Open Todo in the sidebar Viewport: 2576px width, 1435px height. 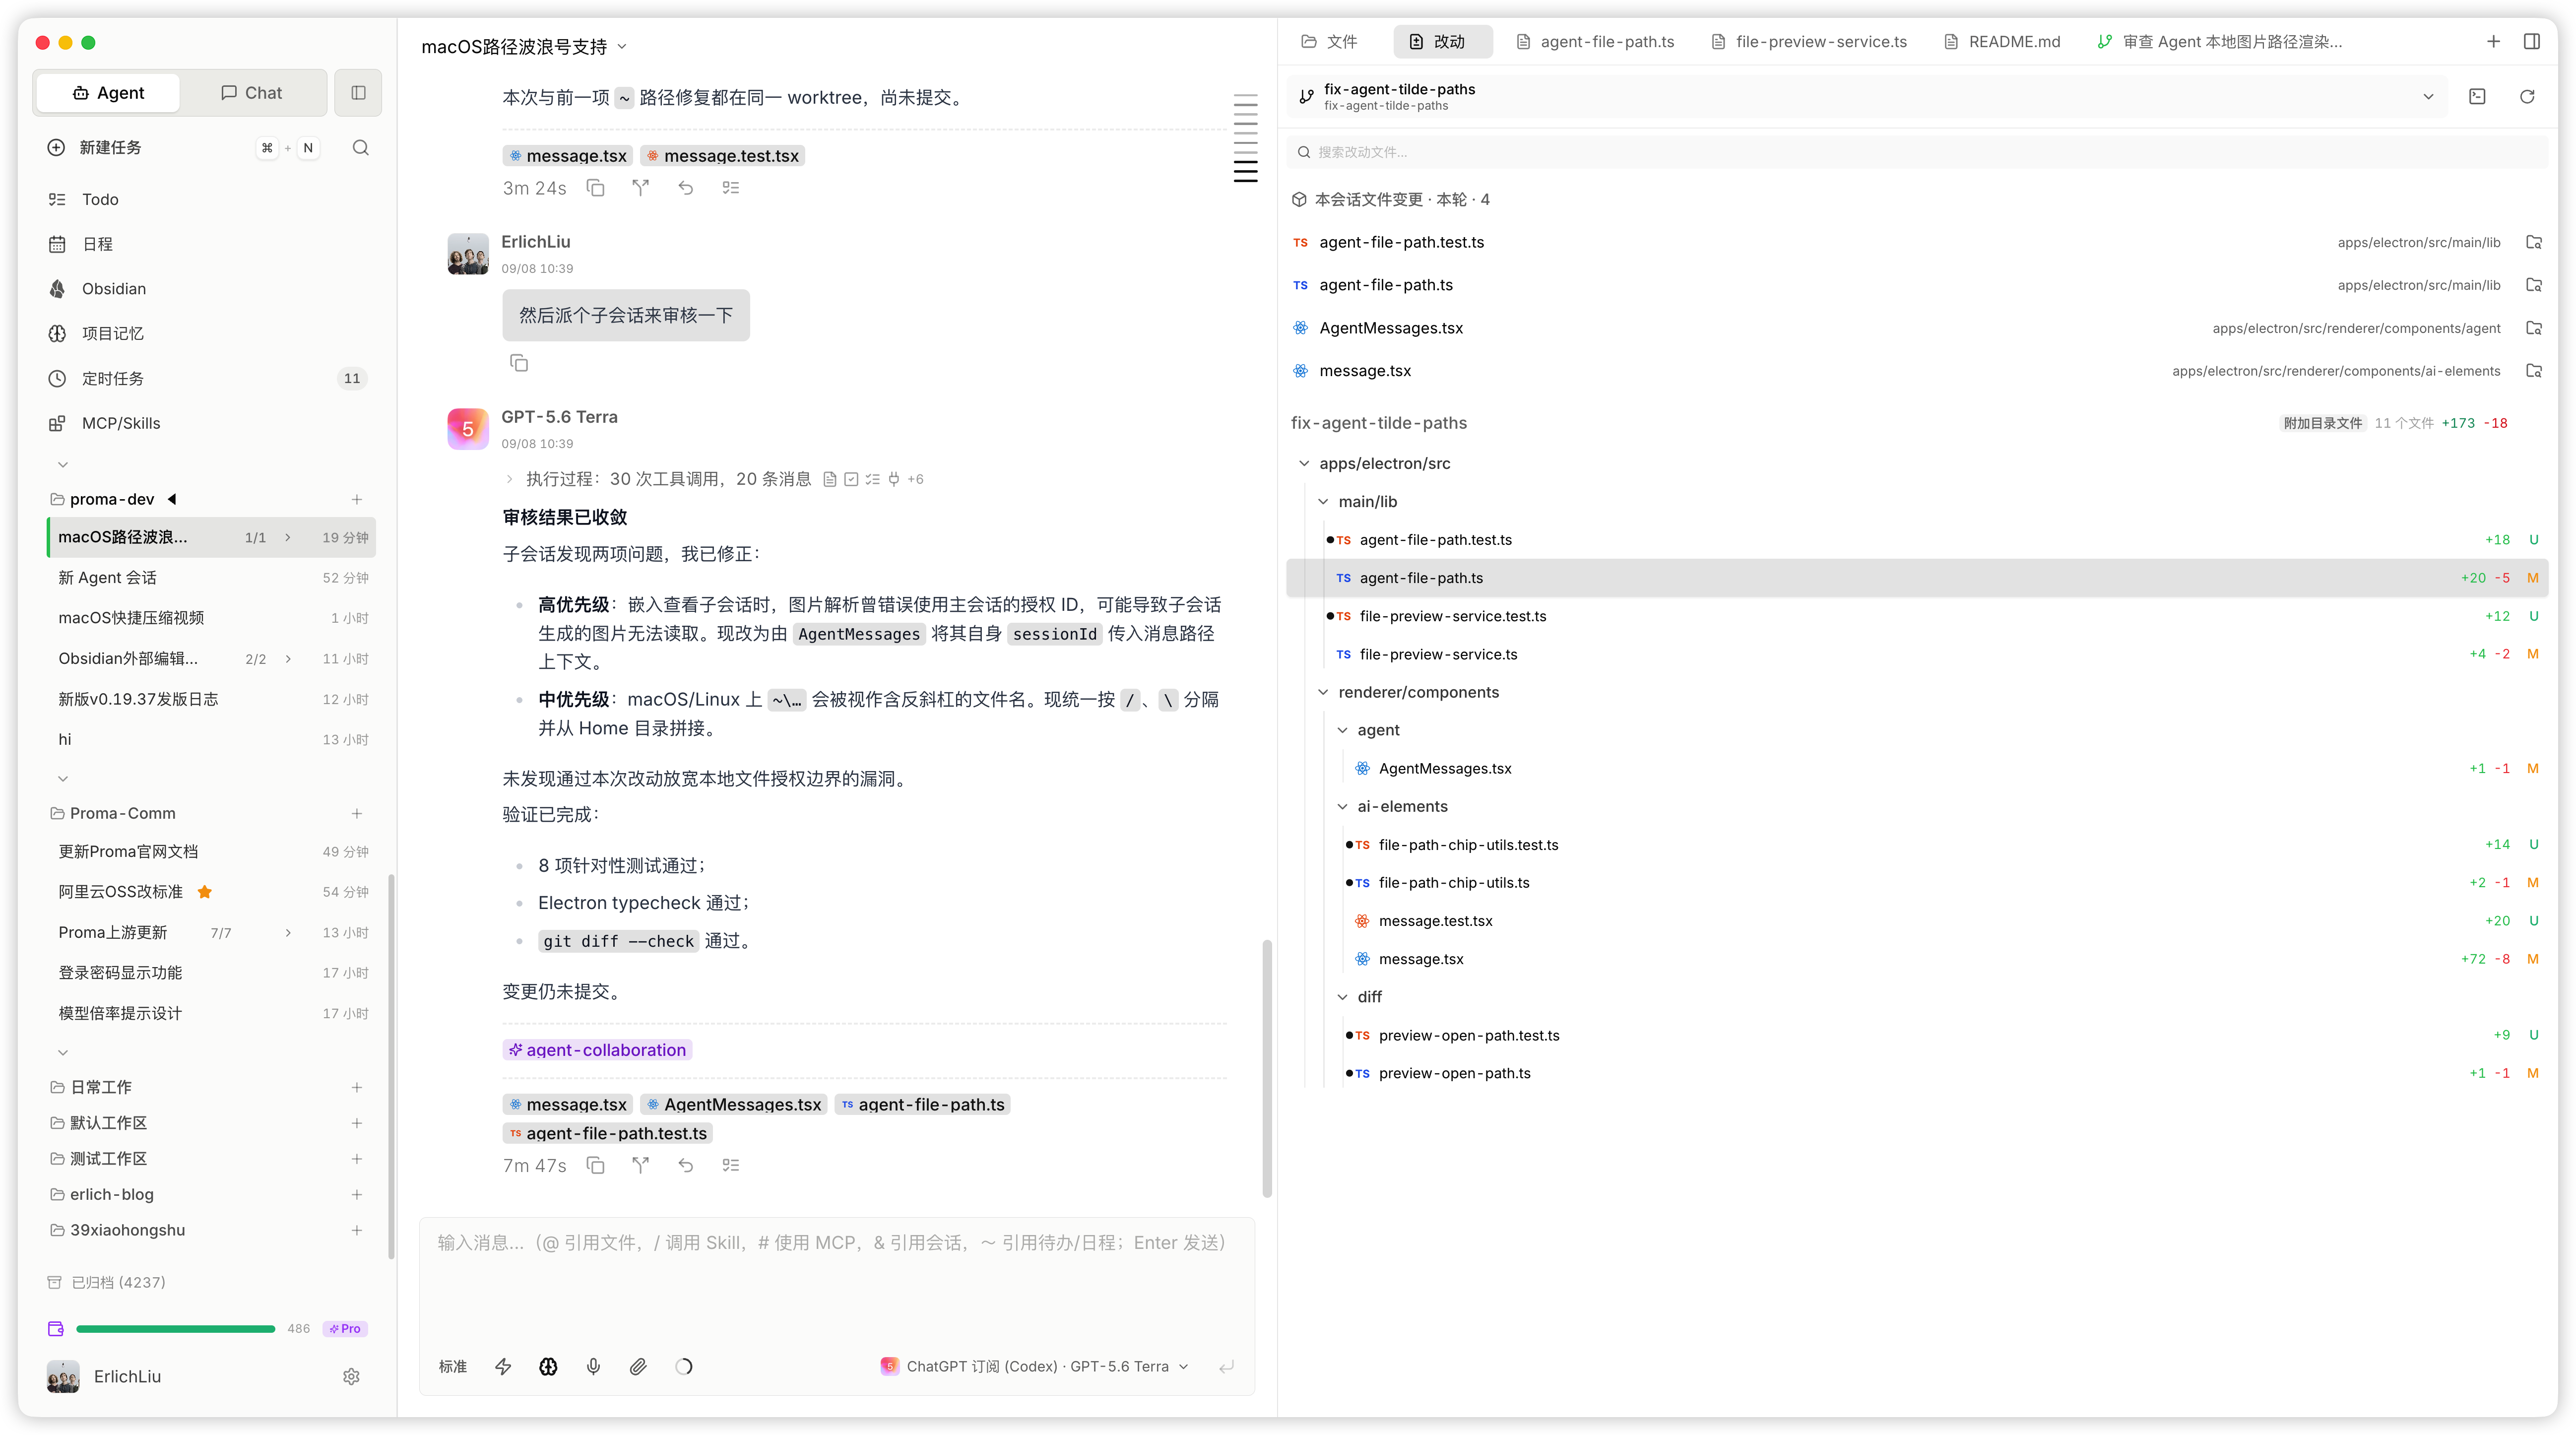click(x=100, y=200)
